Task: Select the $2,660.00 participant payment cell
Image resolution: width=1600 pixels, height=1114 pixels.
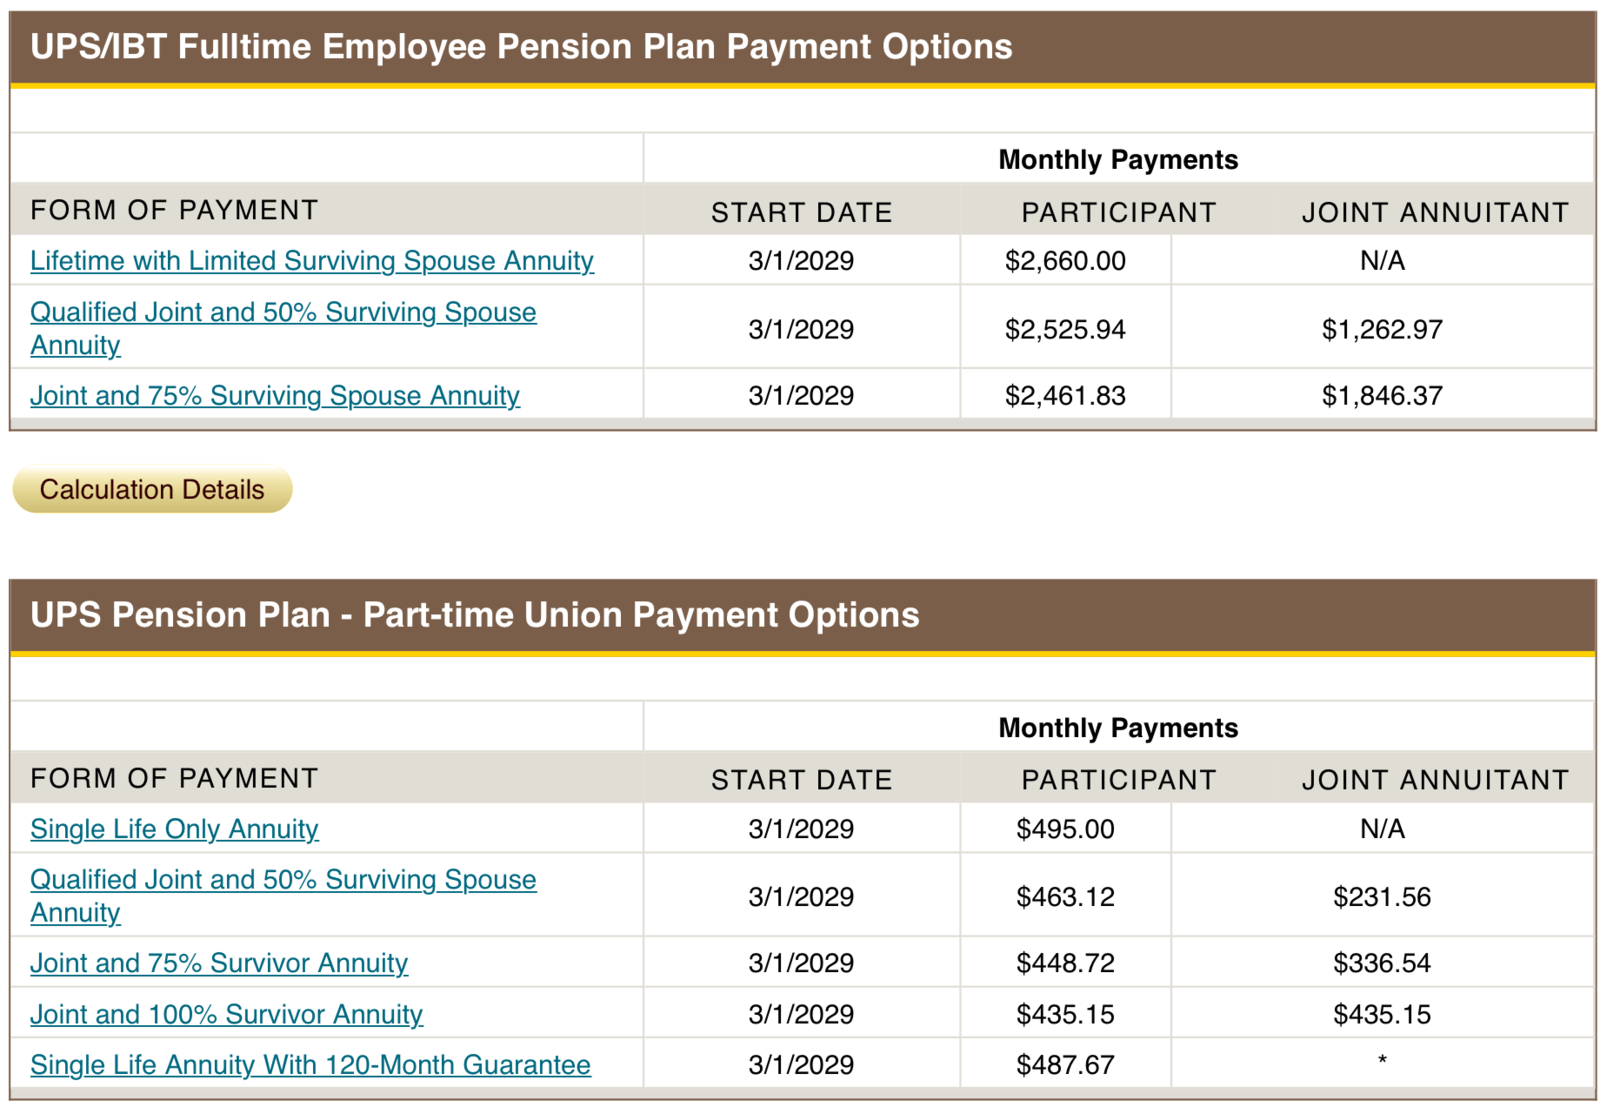Action: coord(1065,261)
